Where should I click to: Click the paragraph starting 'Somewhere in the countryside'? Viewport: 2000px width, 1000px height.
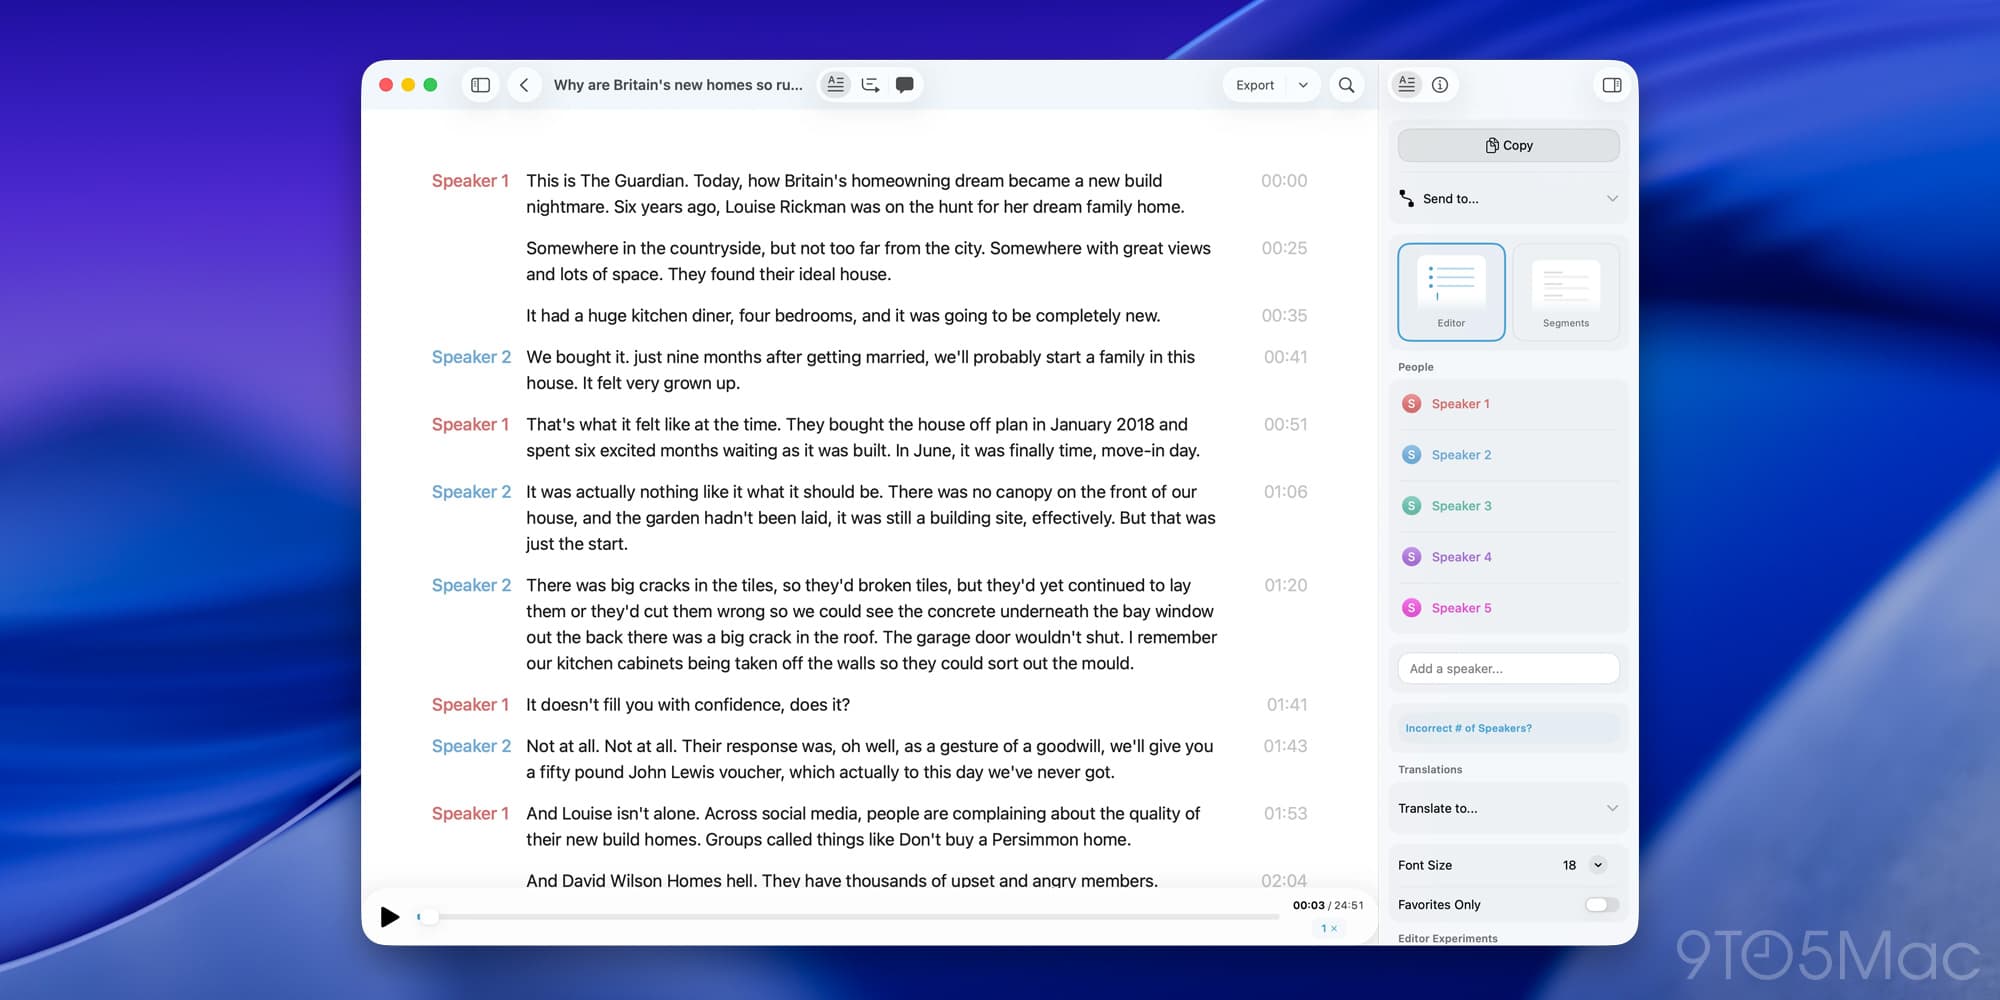868,261
